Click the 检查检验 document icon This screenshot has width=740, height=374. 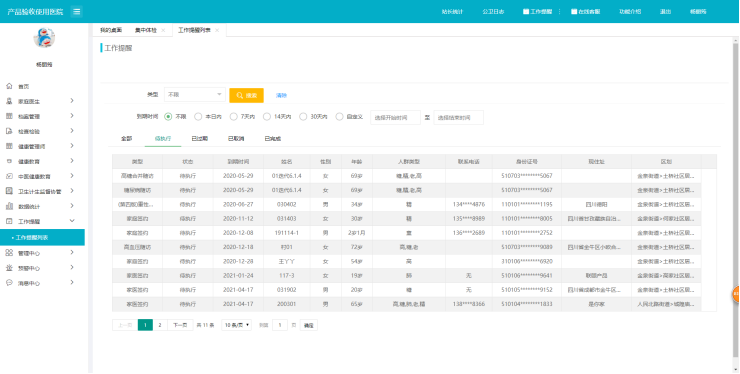click(x=9, y=131)
